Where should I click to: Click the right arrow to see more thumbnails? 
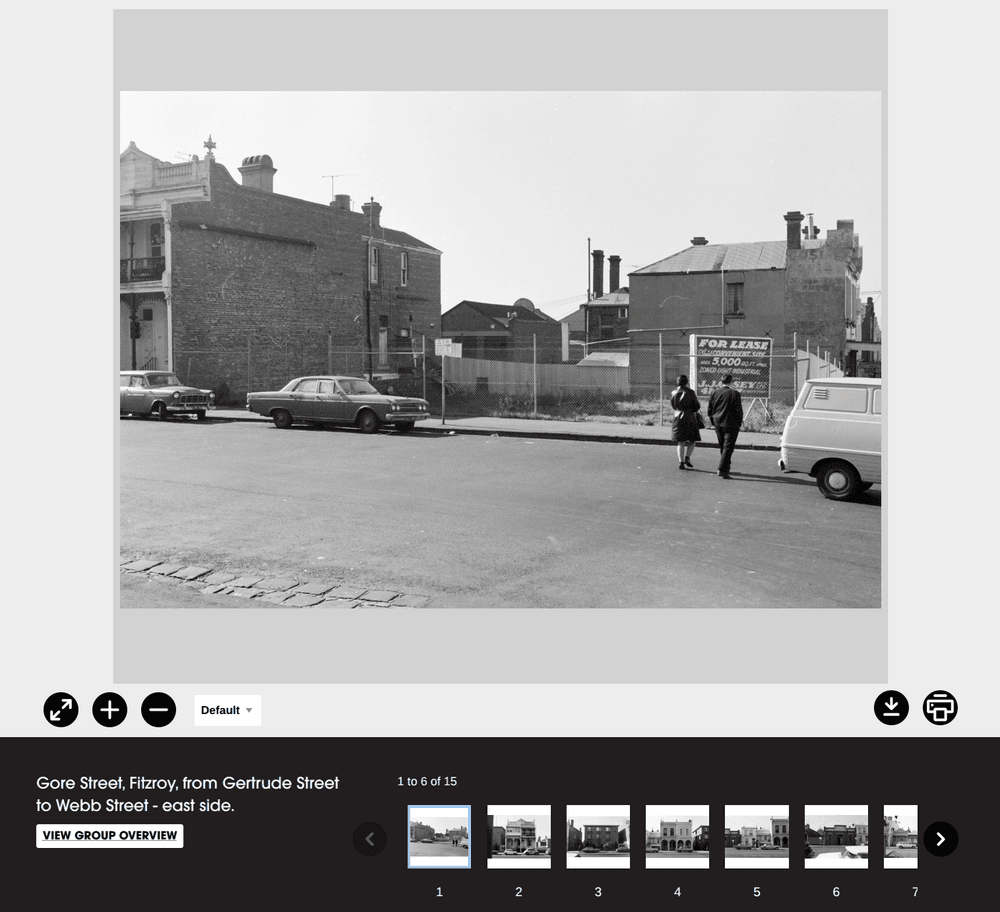click(940, 840)
